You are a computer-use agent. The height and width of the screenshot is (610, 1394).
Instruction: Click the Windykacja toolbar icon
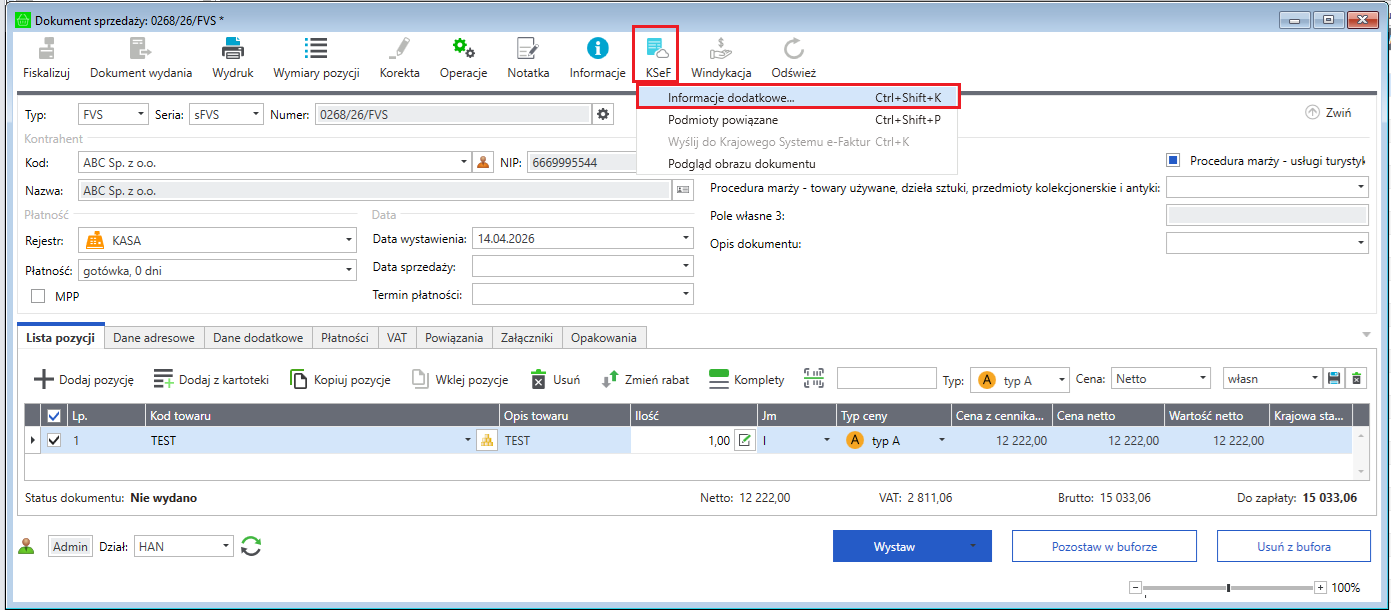pyautogui.click(x=721, y=48)
